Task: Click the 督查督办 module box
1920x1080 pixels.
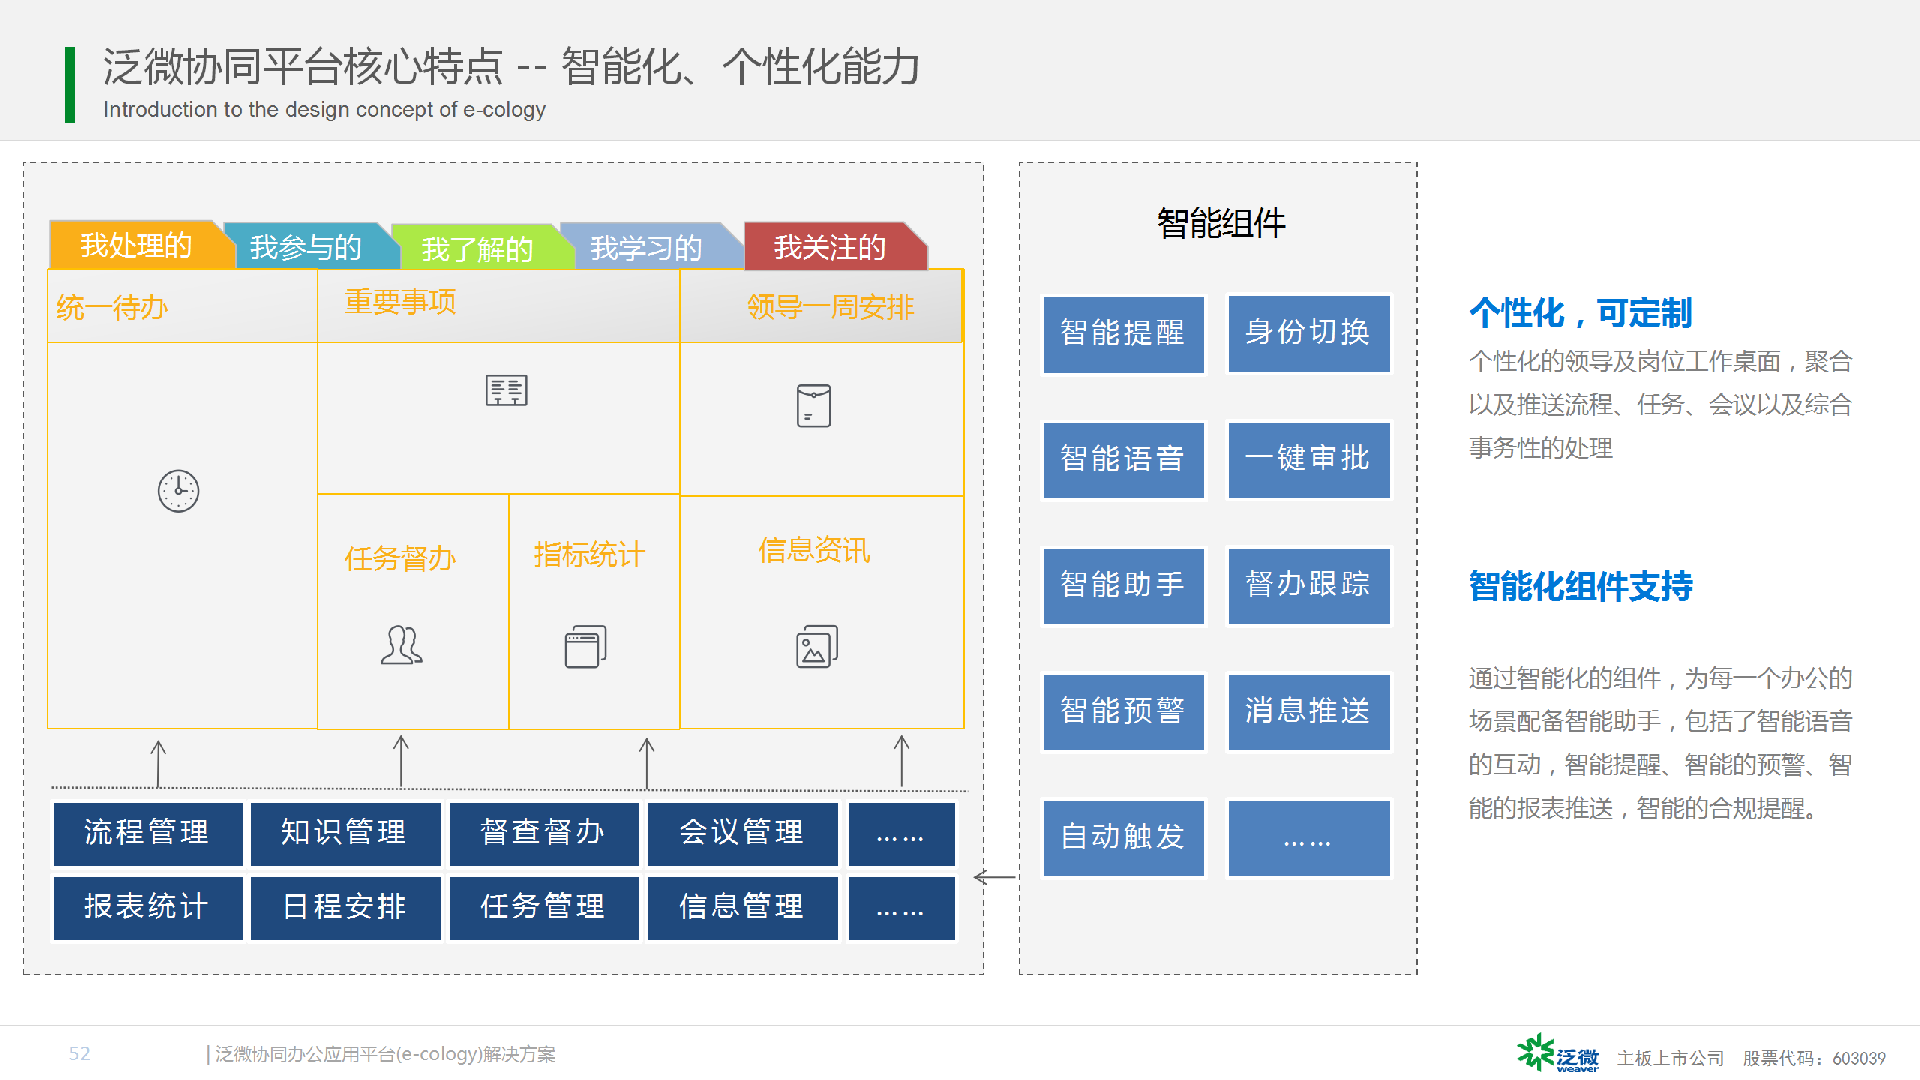Action: click(x=544, y=834)
